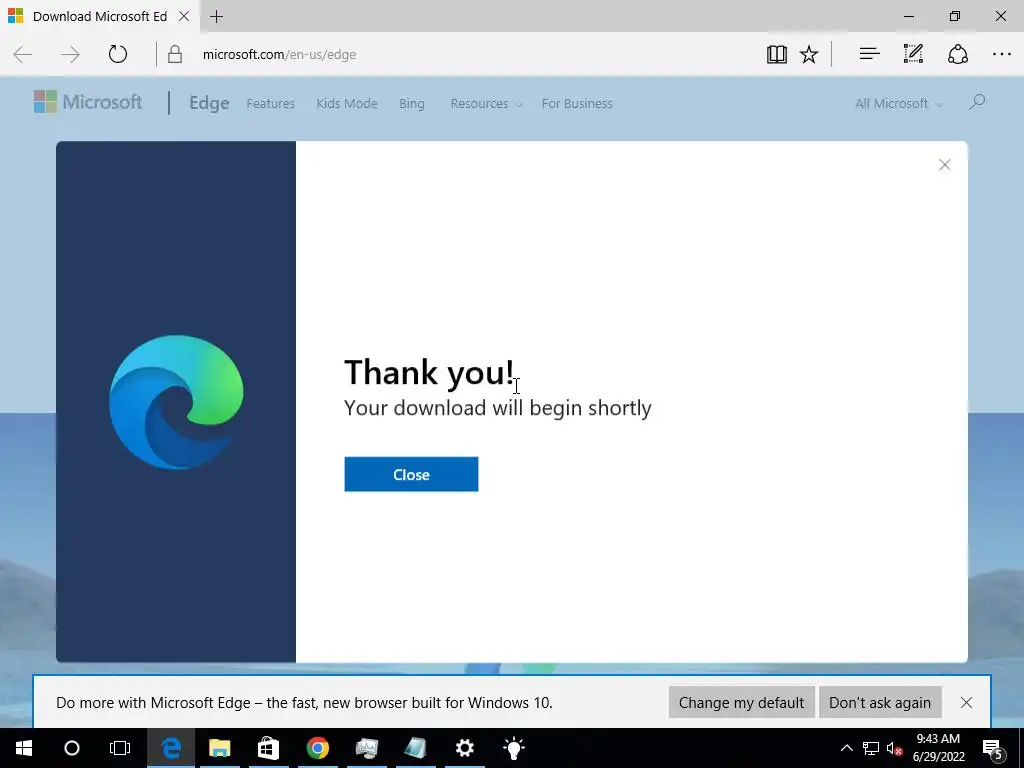Open Cortana circle on the taskbar
Image resolution: width=1024 pixels, height=768 pixels.
[72, 748]
